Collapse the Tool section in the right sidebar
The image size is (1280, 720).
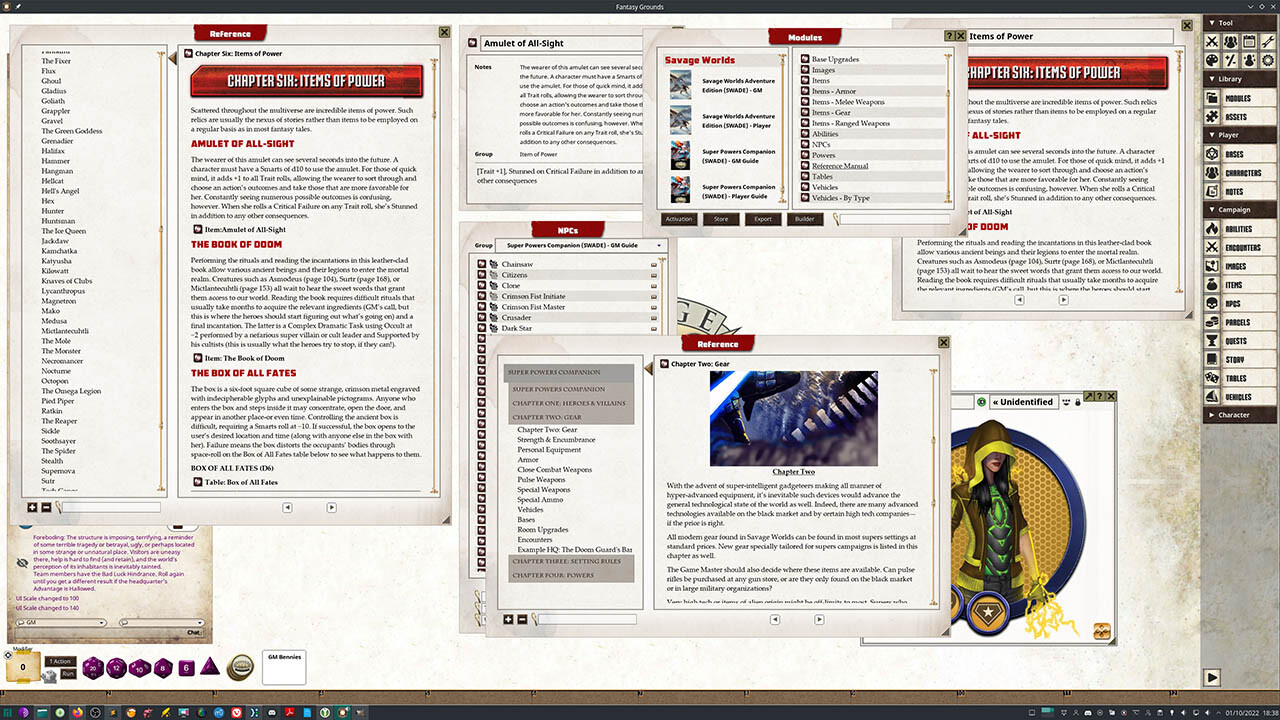[1214, 22]
